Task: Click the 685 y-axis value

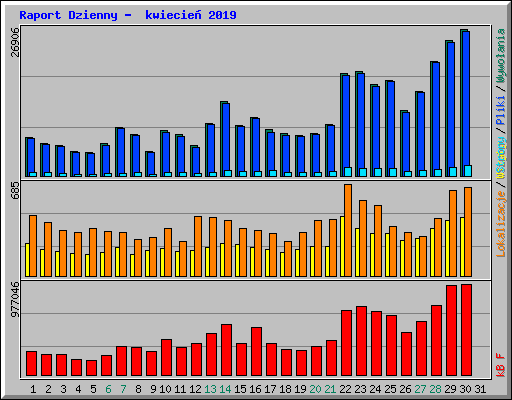Action: (x=15, y=191)
